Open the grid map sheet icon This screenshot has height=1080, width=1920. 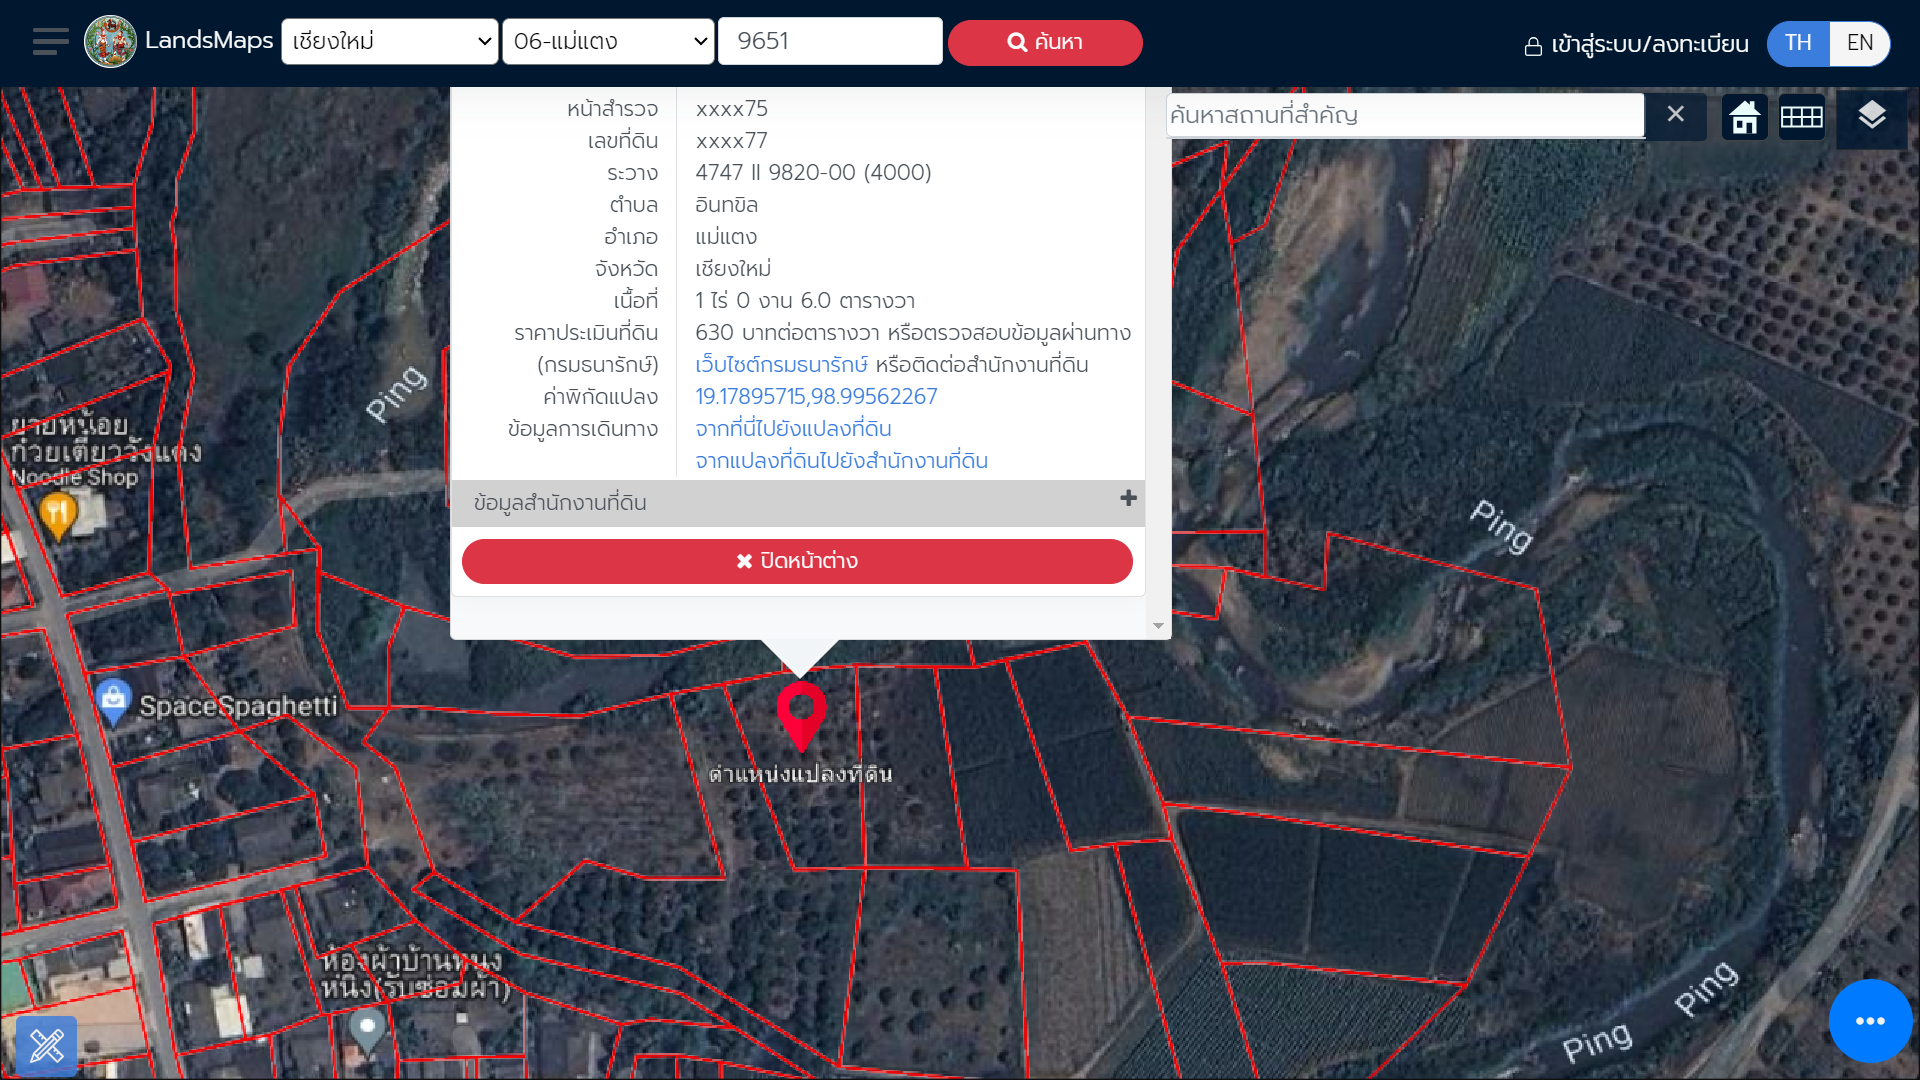1801,116
